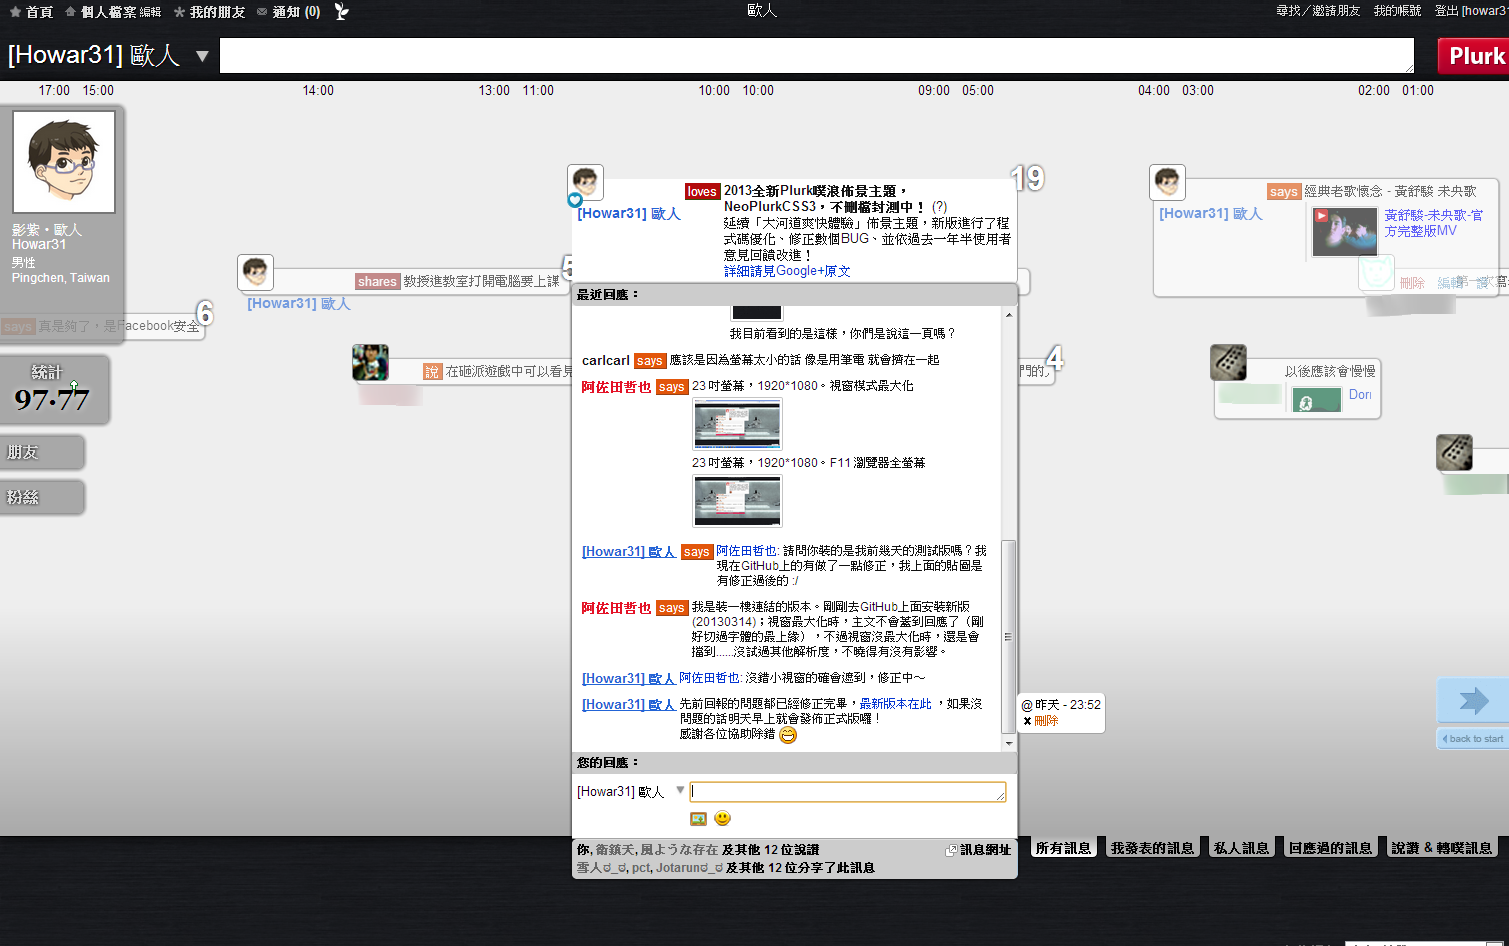The width and height of the screenshot is (1509, 946).
Task: Click the heart badge on the post avatar
Action: [575, 200]
